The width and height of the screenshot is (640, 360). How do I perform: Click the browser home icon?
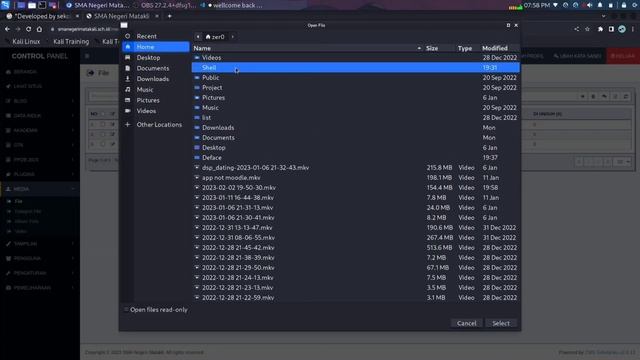(39, 29)
